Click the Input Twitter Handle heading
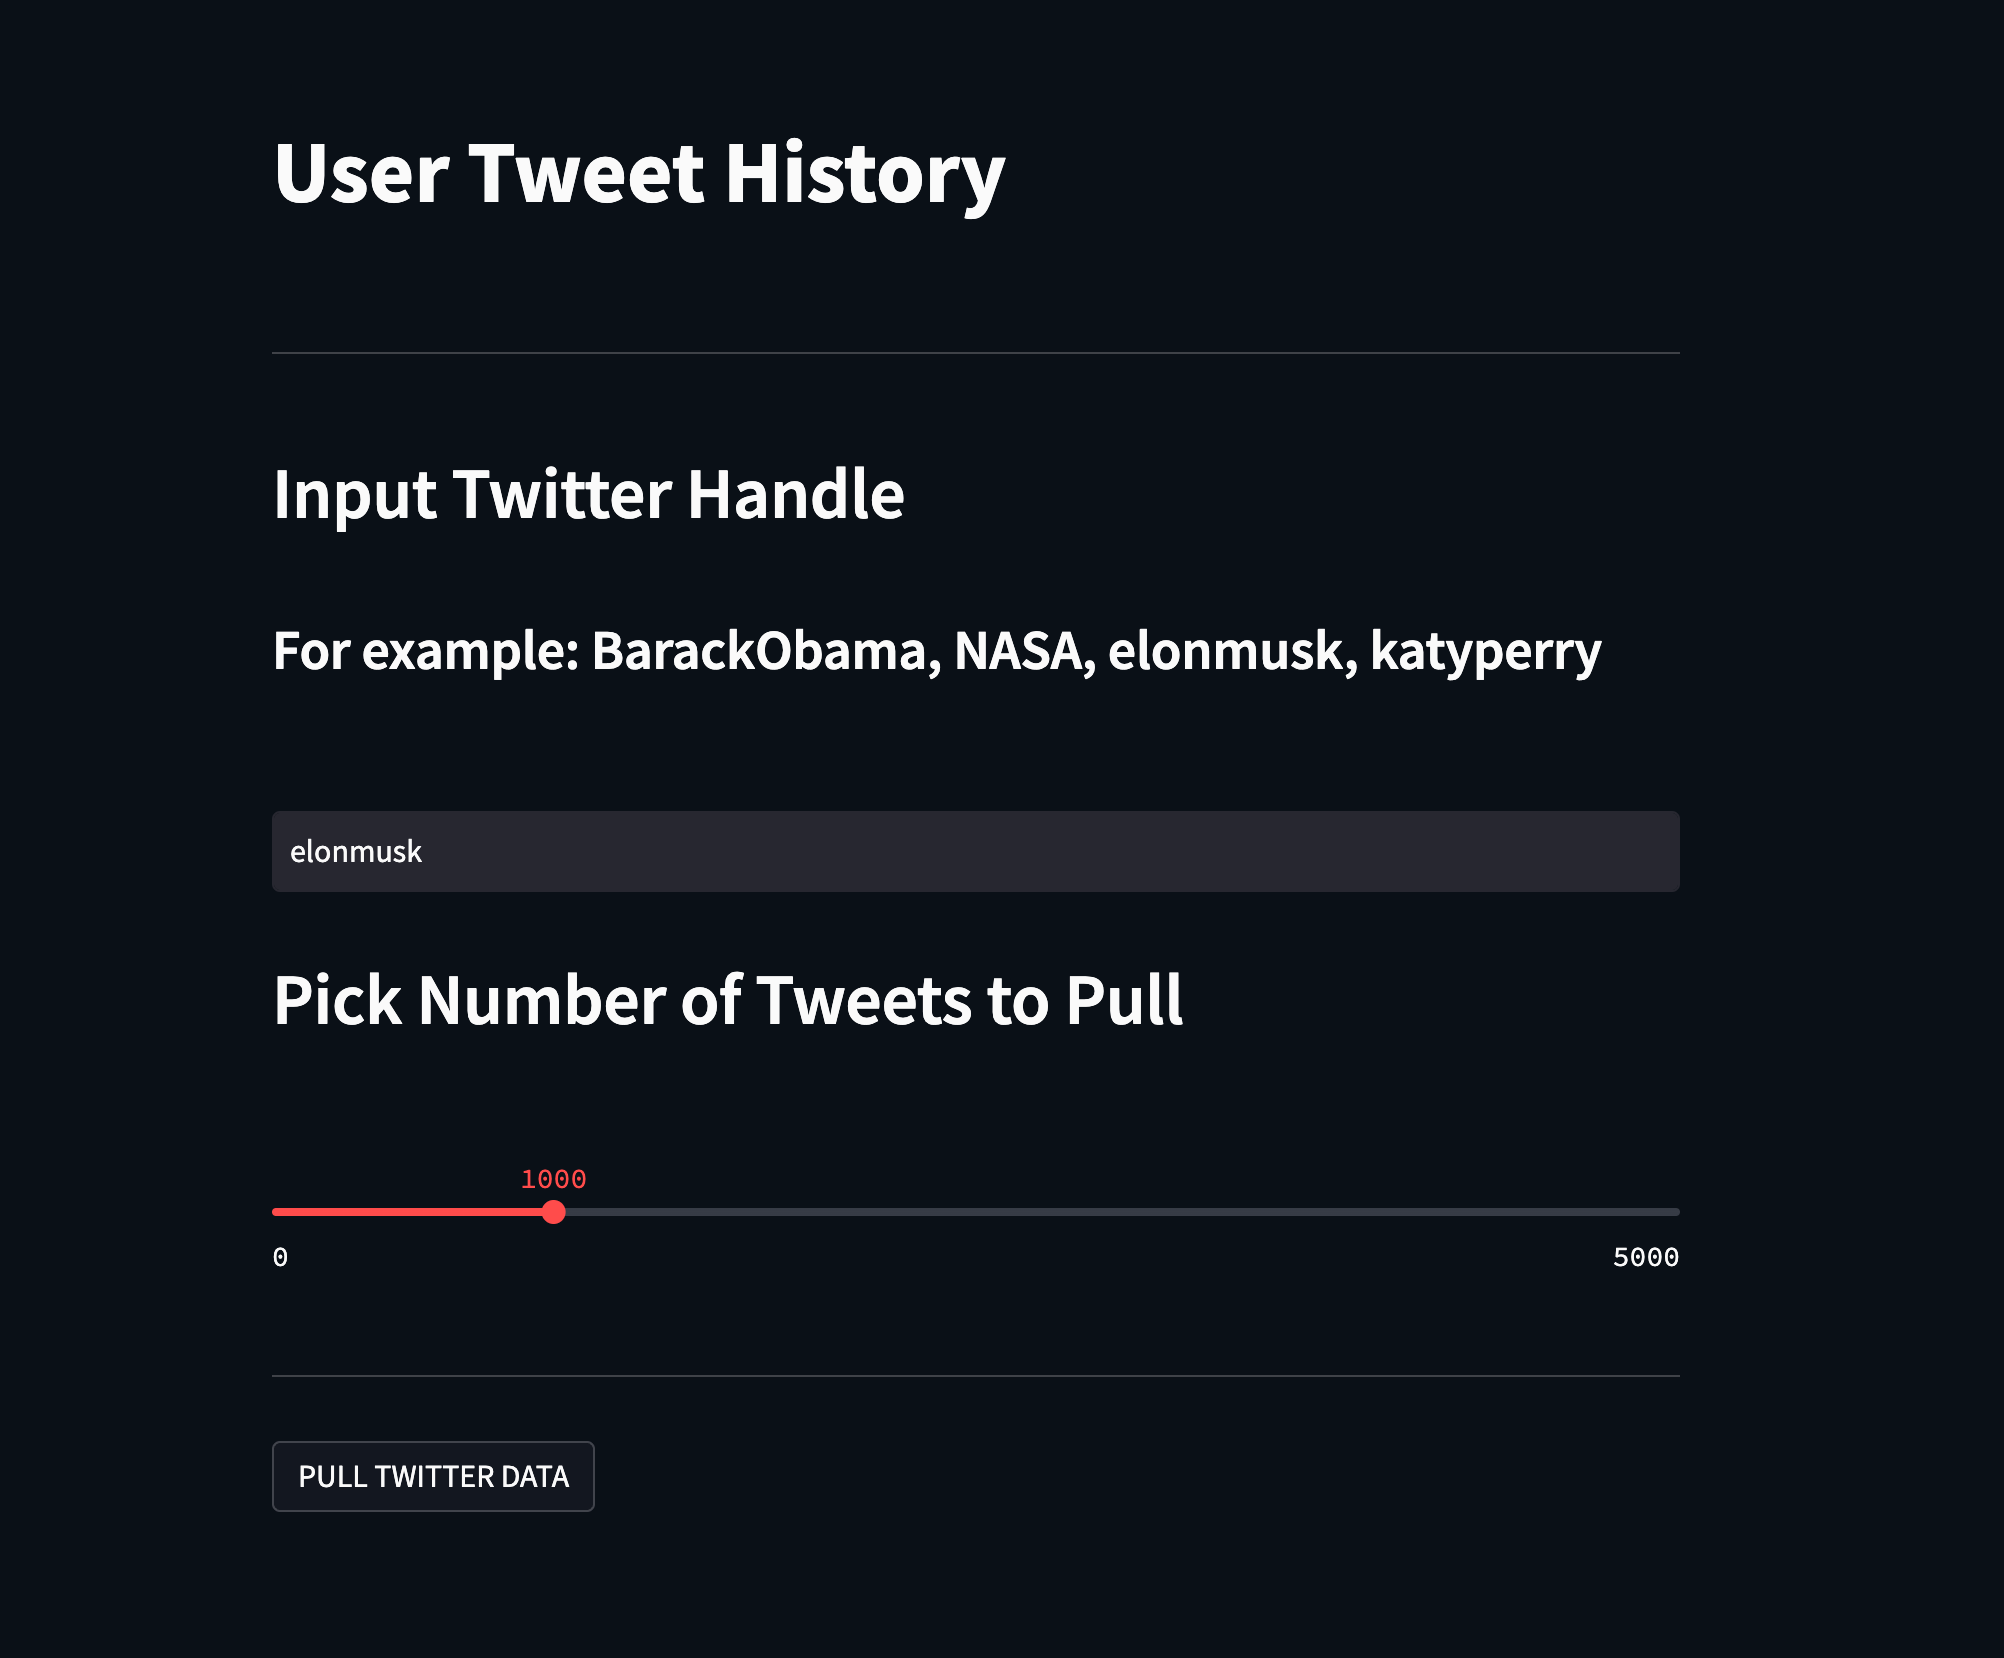2004x1658 pixels. [x=589, y=496]
